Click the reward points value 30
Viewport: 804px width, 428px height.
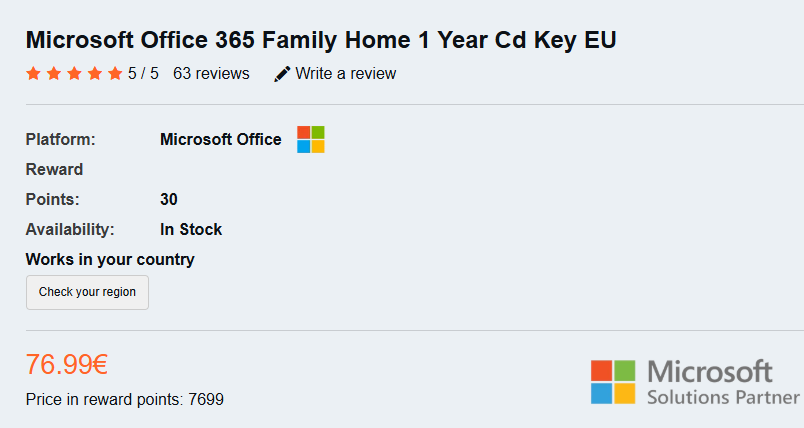[x=169, y=199]
